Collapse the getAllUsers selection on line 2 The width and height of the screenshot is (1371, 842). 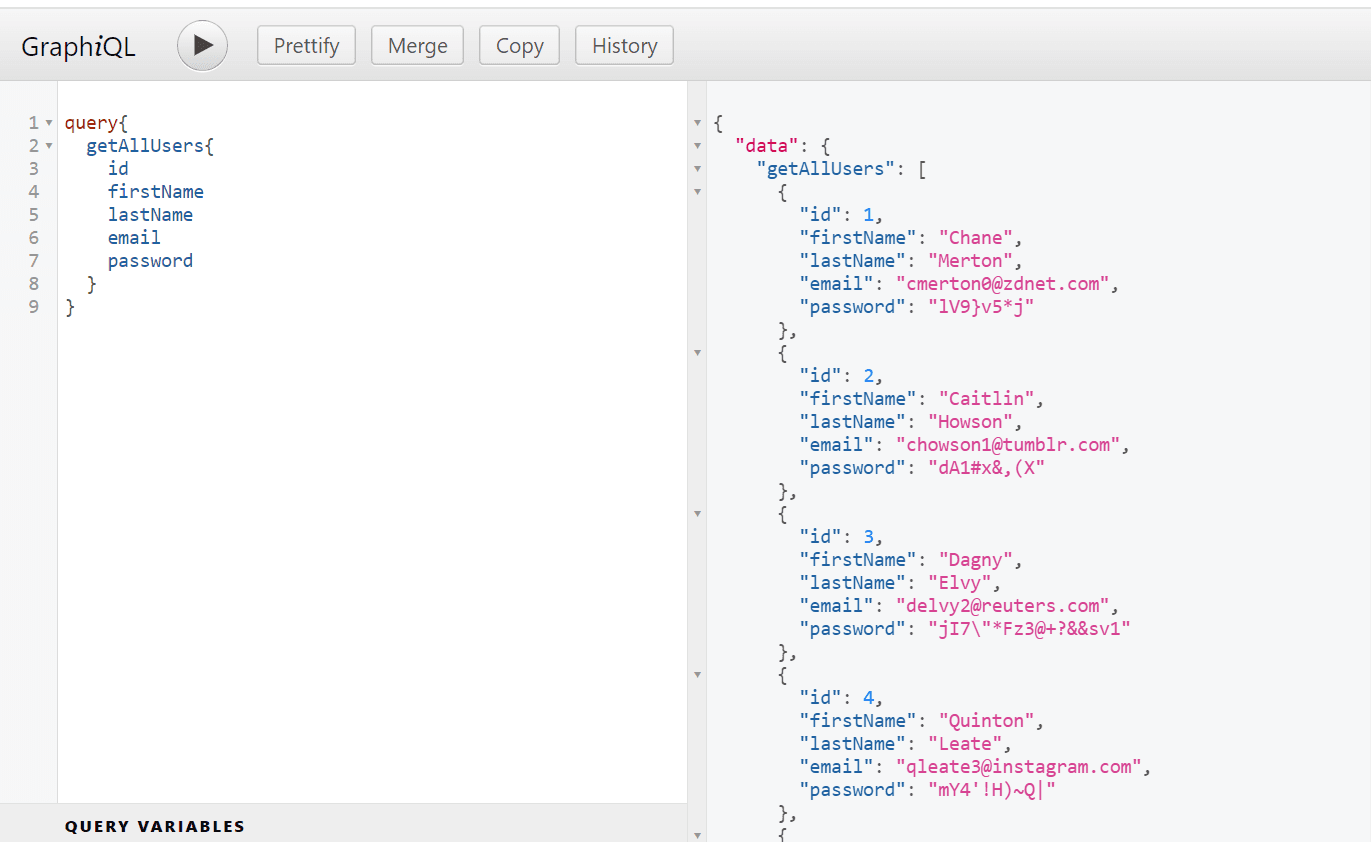point(48,145)
